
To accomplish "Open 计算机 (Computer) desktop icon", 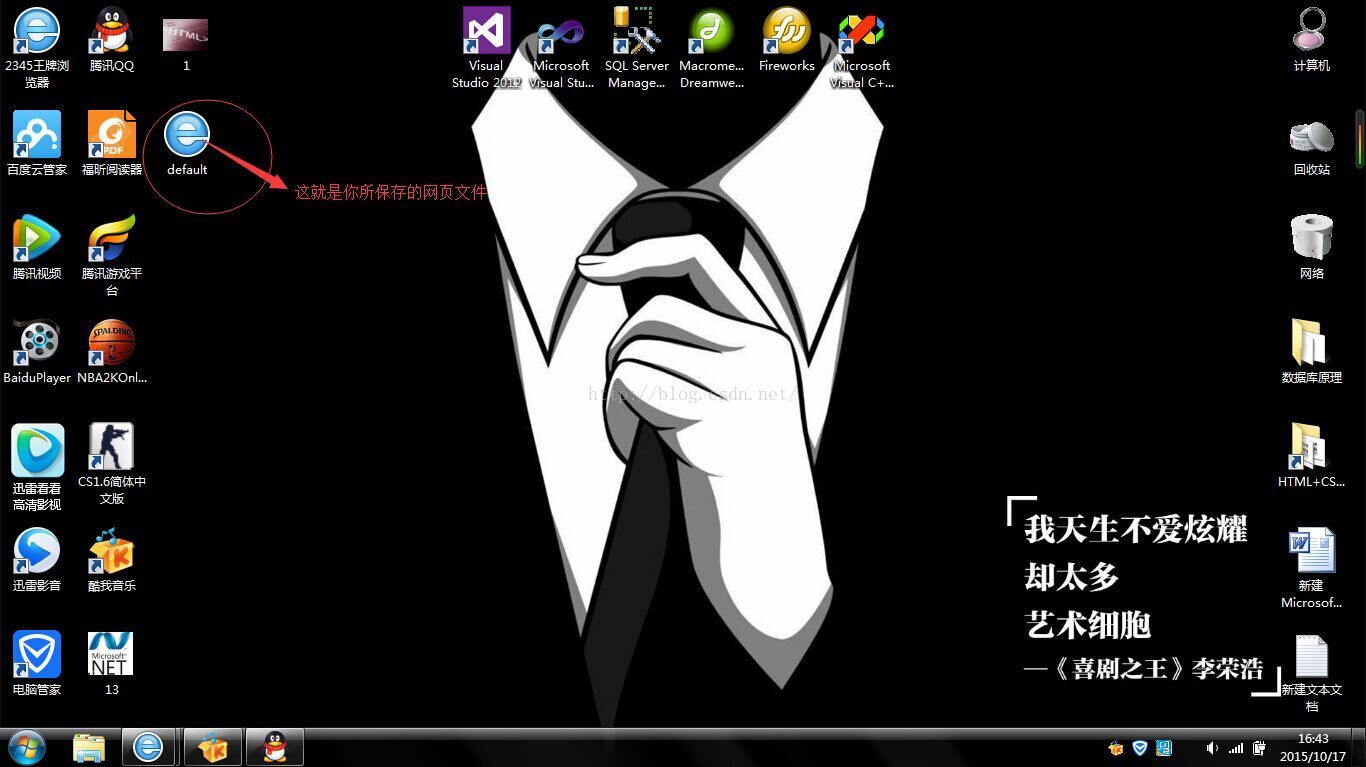I will (x=1311, y=40).
